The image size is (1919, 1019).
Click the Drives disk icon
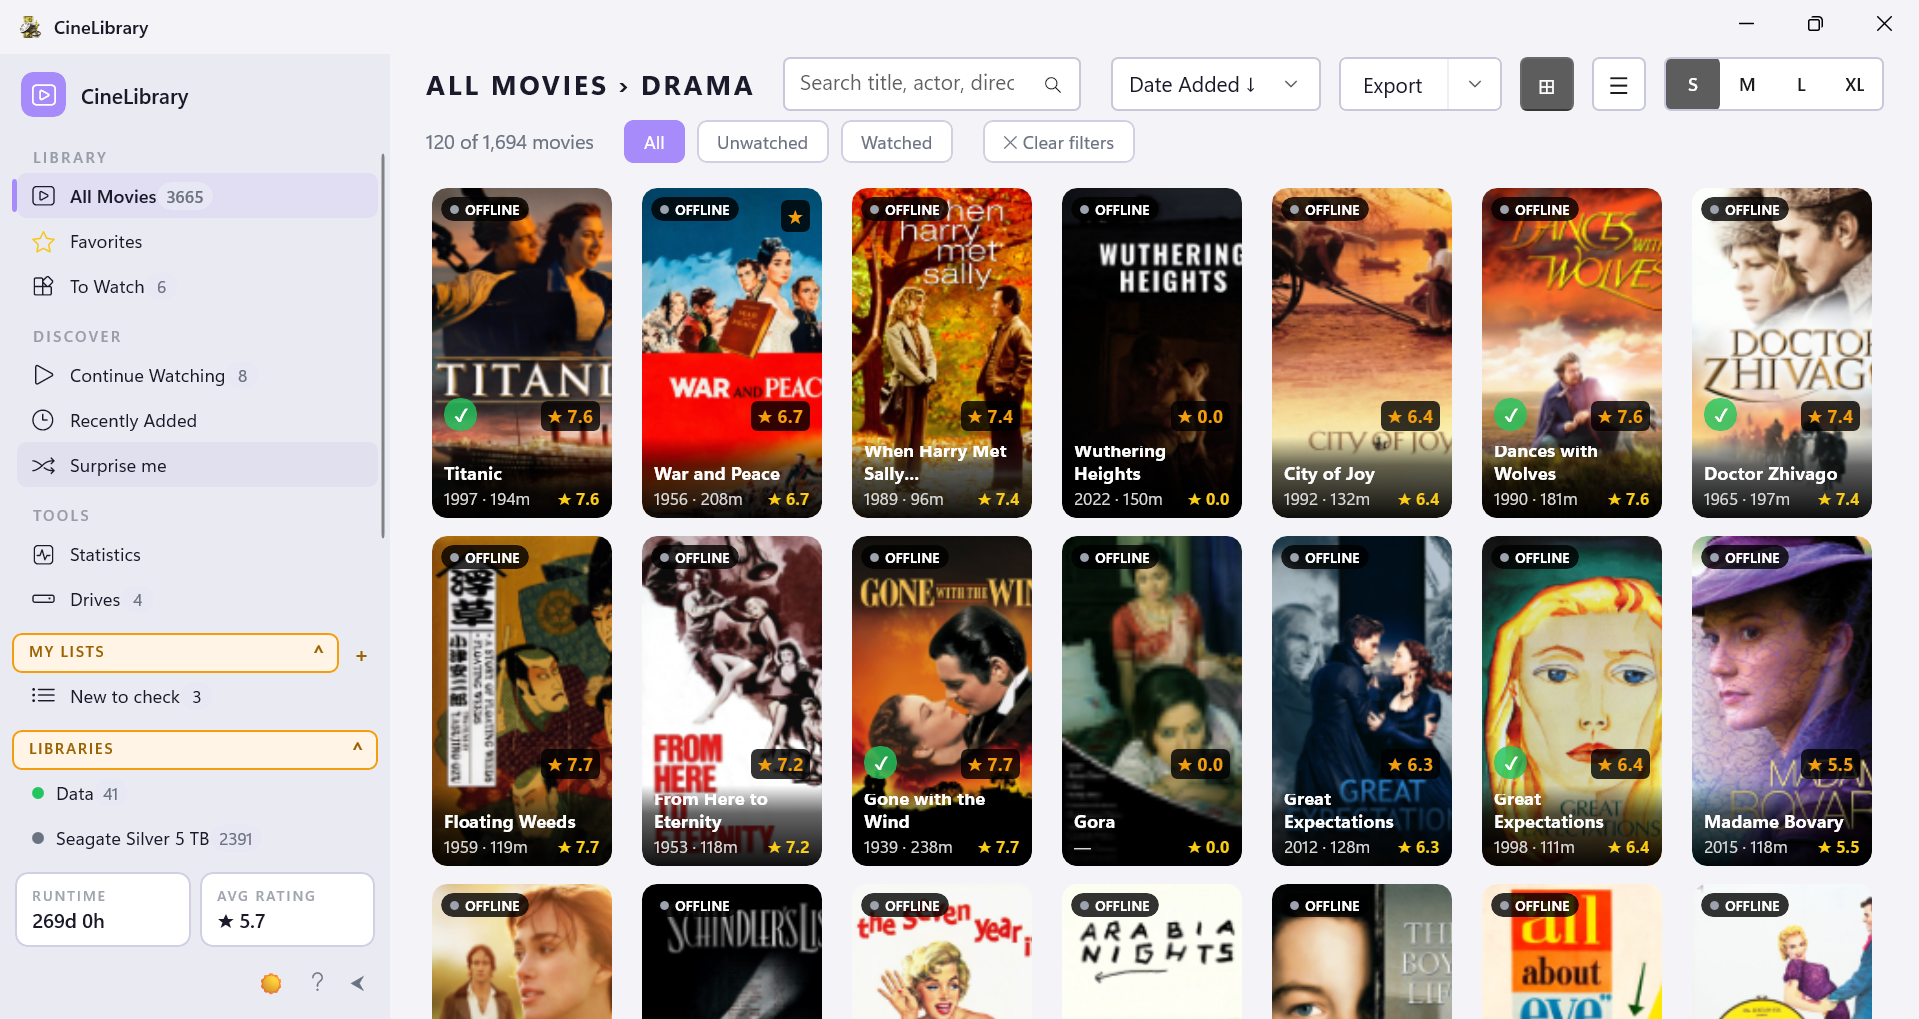[x=43, y=600]
